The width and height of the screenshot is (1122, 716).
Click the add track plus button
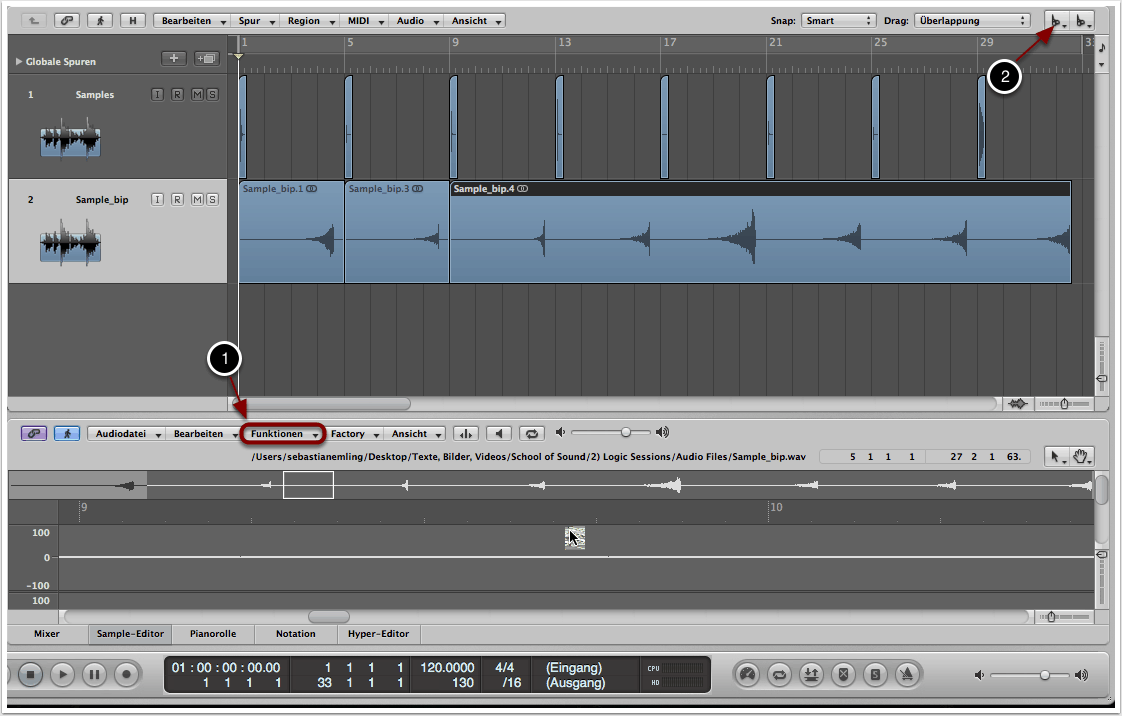(175, 59)
